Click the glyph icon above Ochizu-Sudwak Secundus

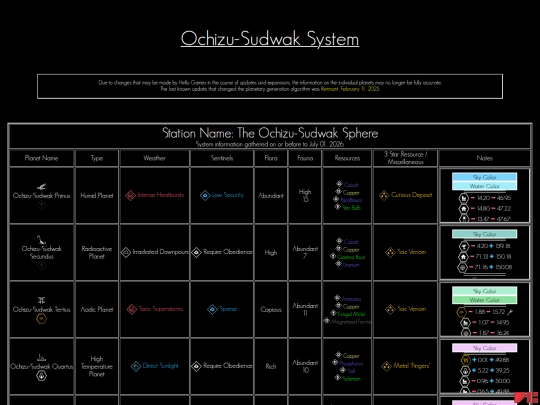tap(41, 240)
